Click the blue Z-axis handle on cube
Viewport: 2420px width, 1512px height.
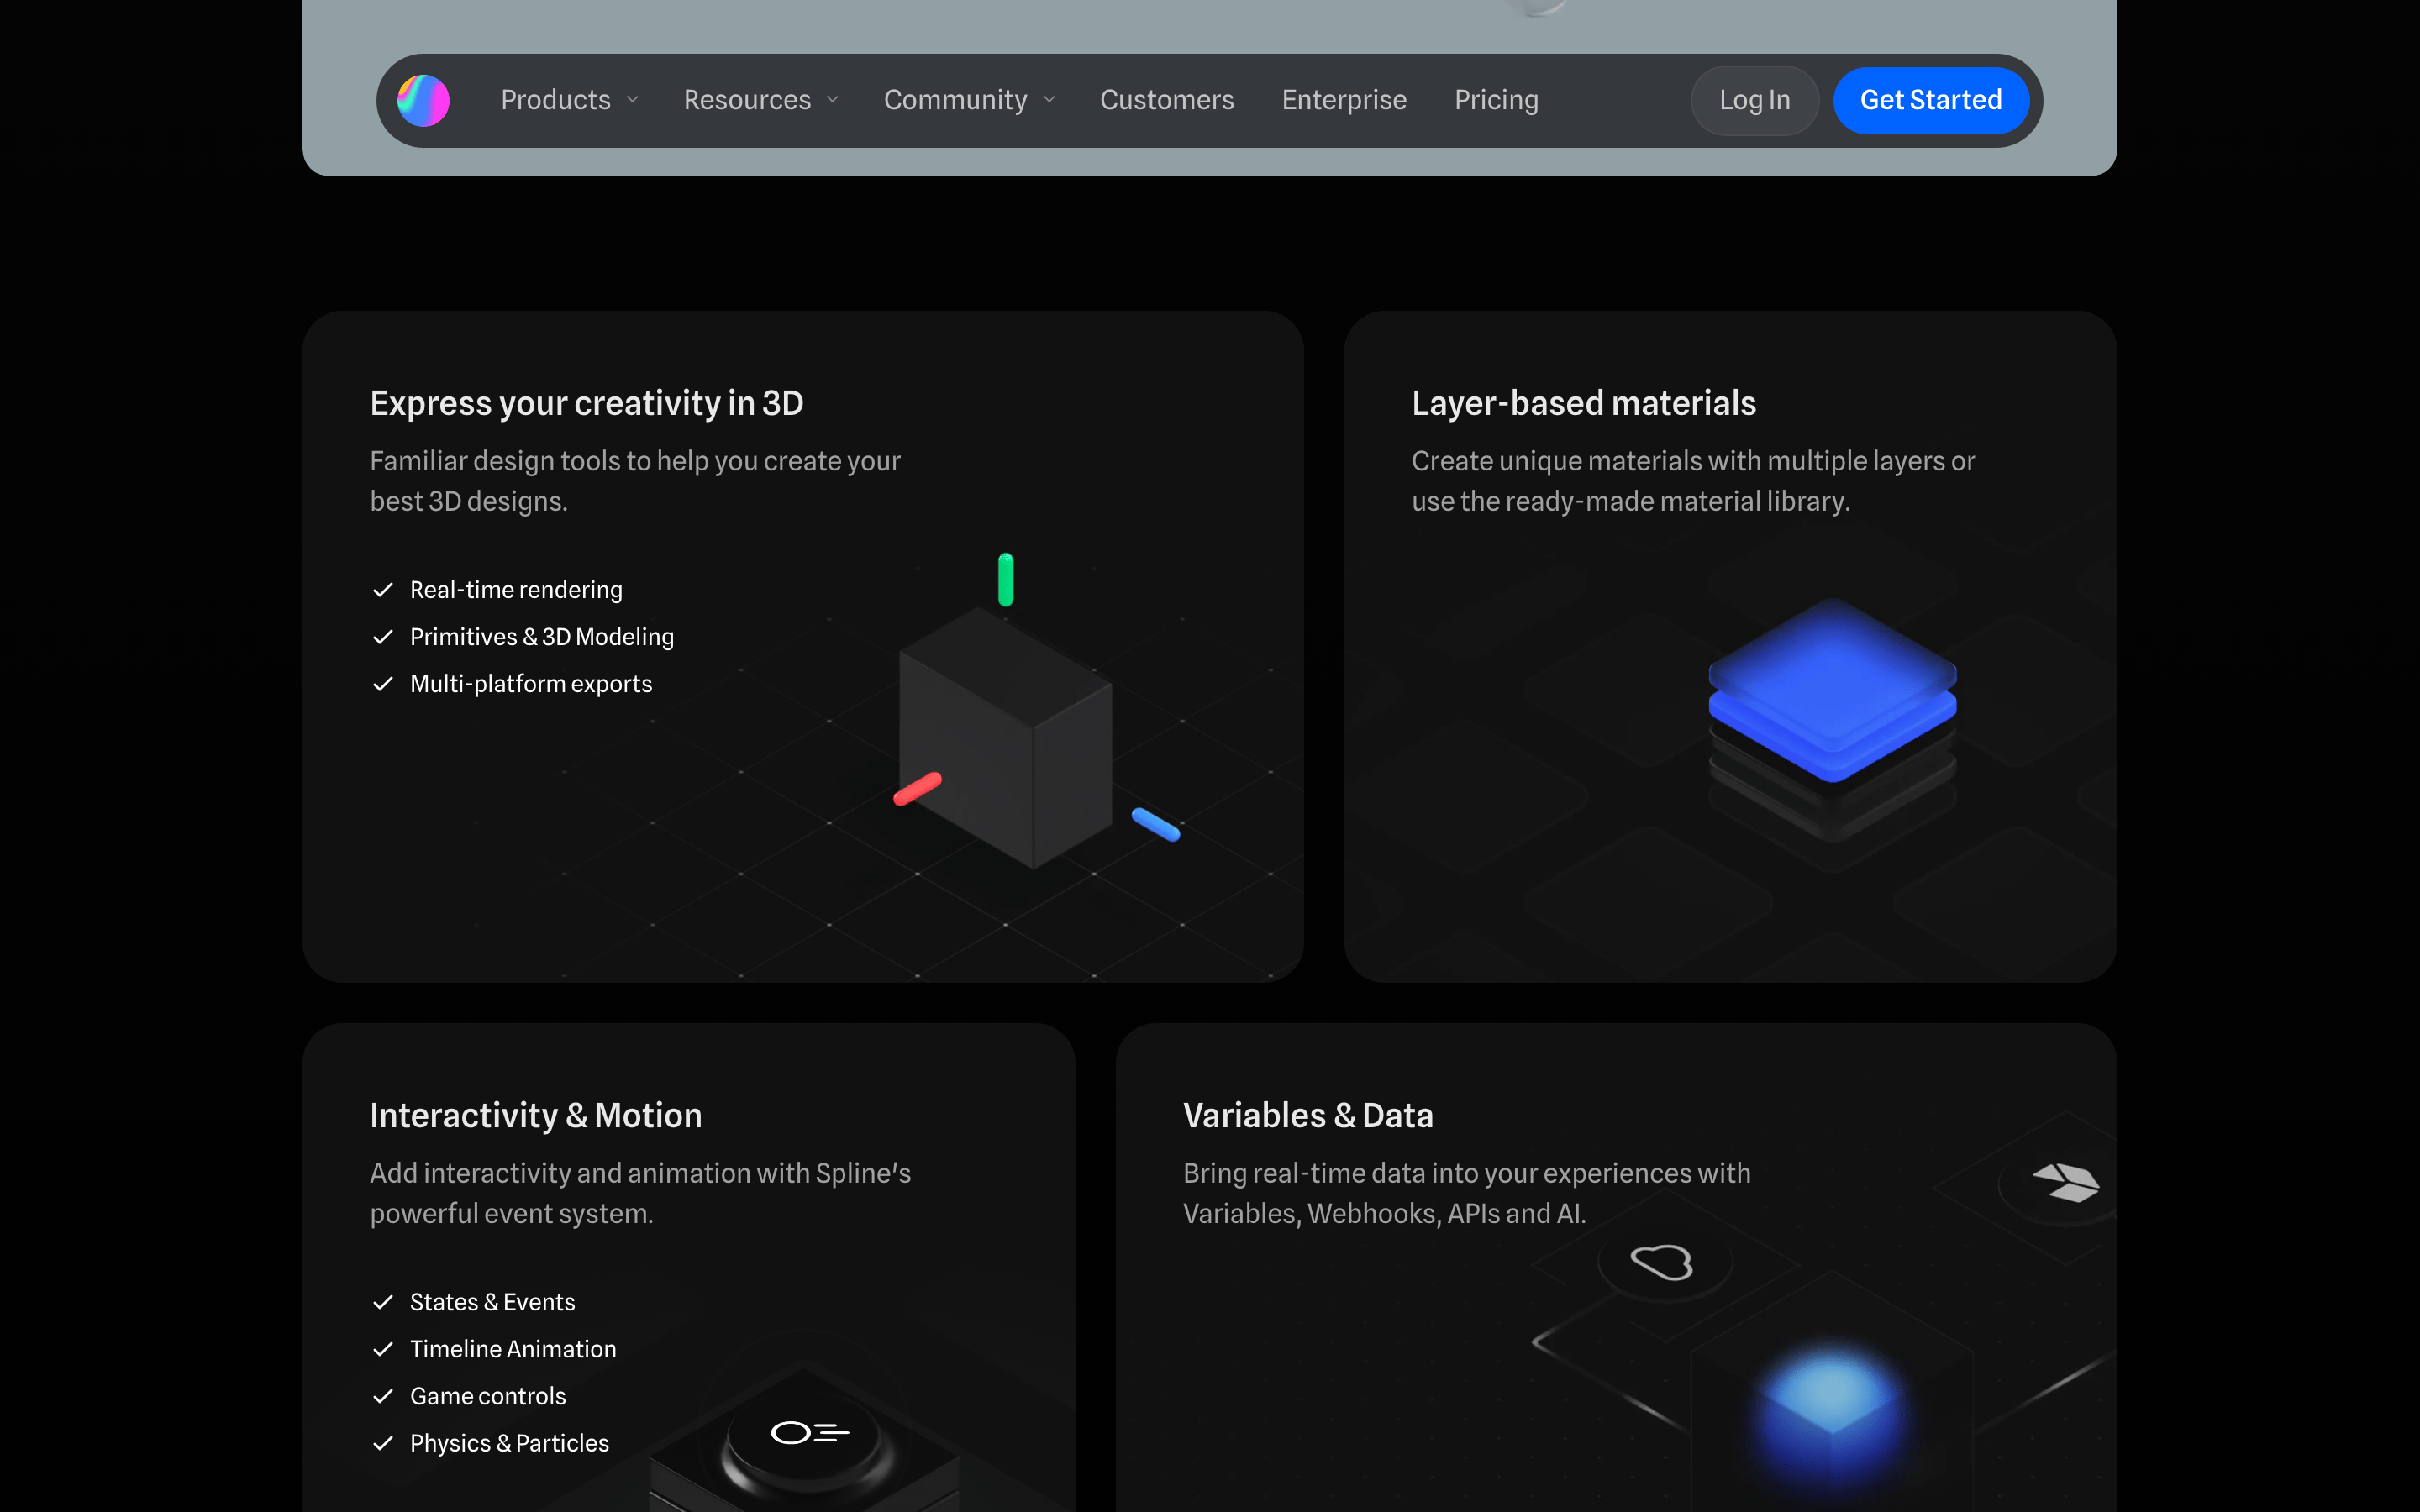pyautogui.click(x=1156, y=824)
